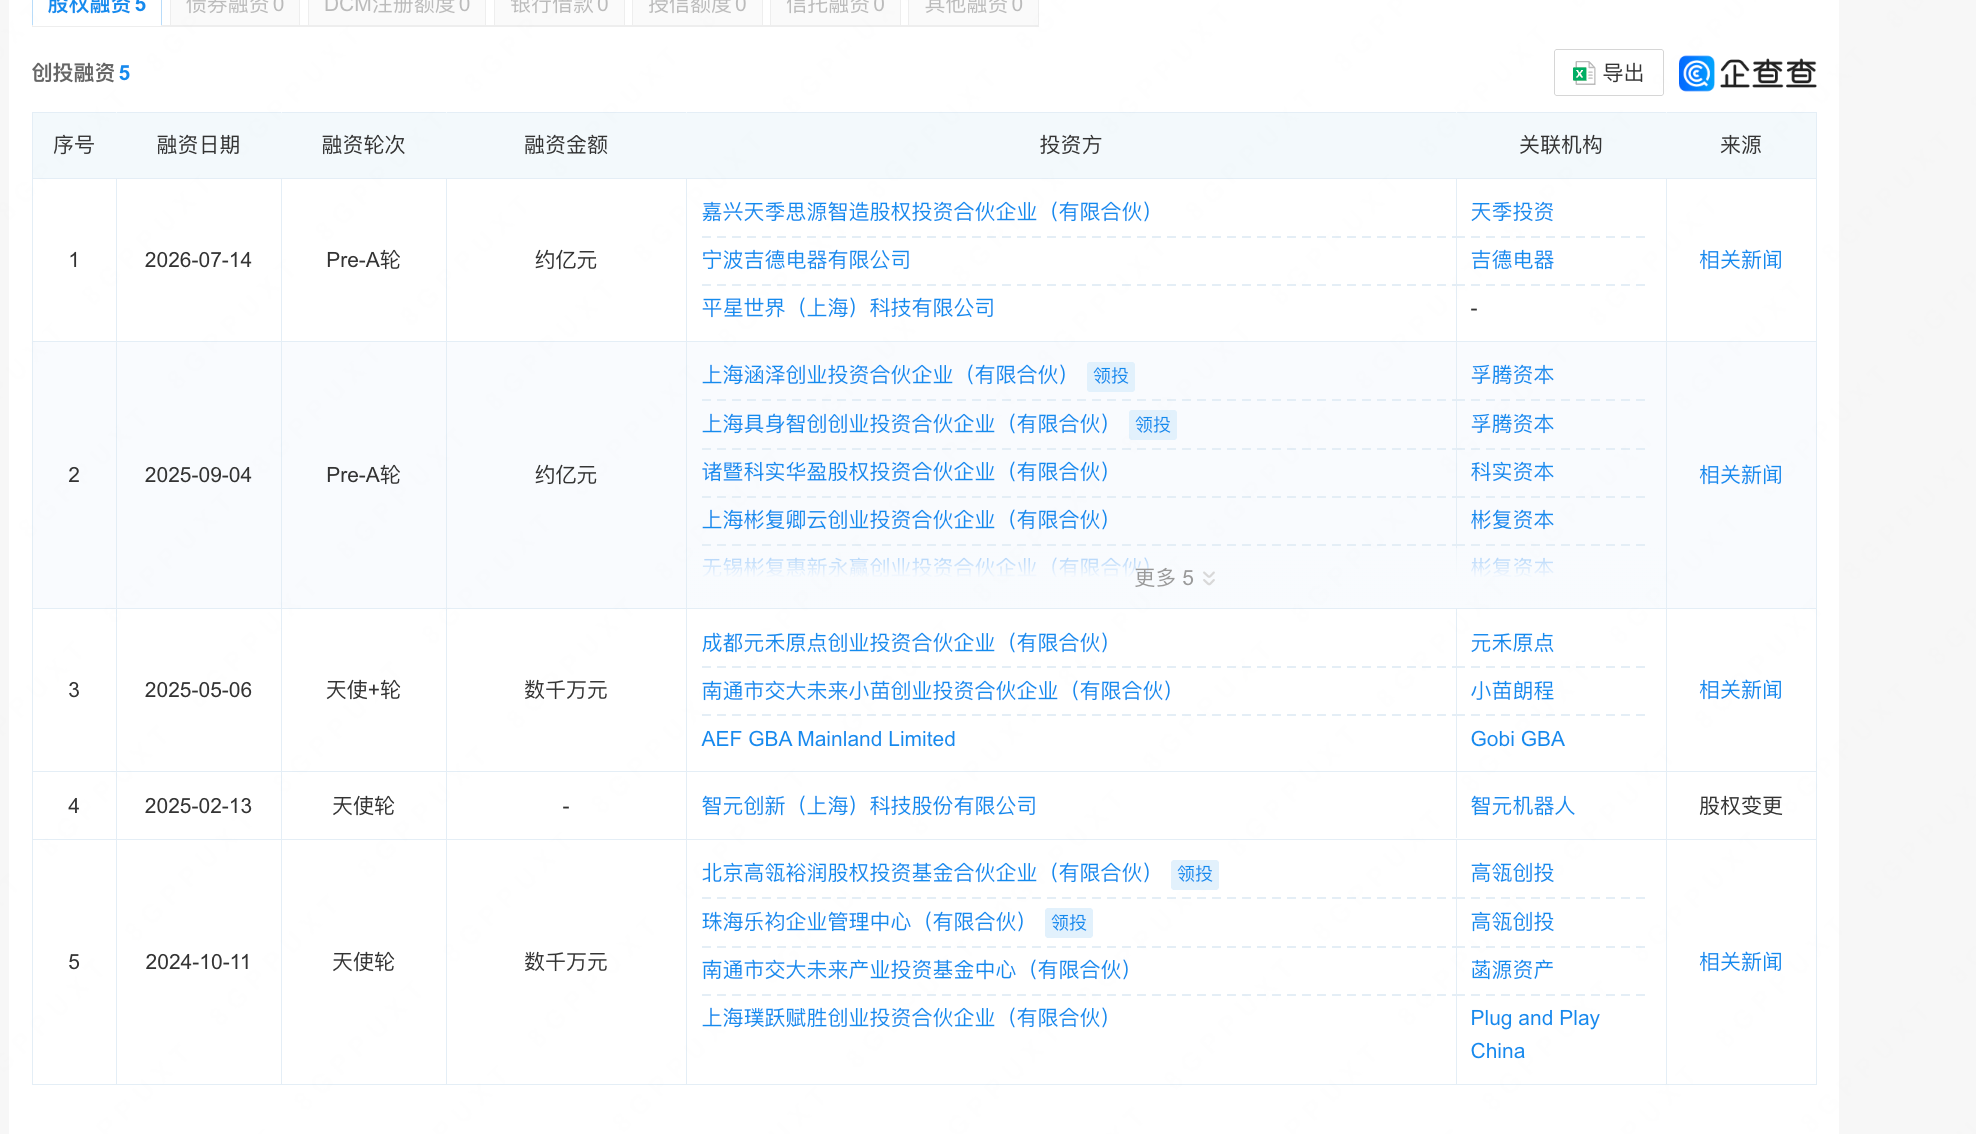Open 小苗朗程 related institution
This screenshot has width=1976, height=1134.
pos(1512,691)
